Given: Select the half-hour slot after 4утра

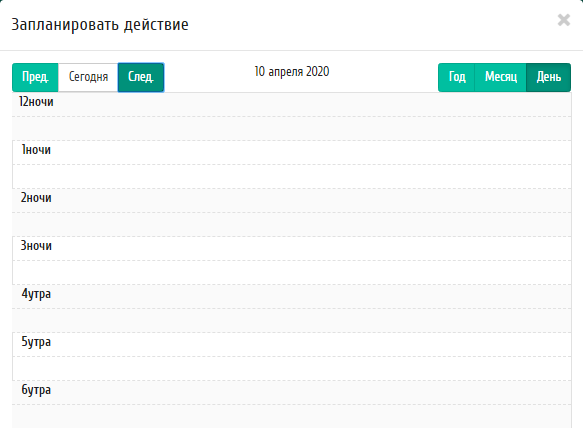Looking at the screenshot, I should click(292, 321).
